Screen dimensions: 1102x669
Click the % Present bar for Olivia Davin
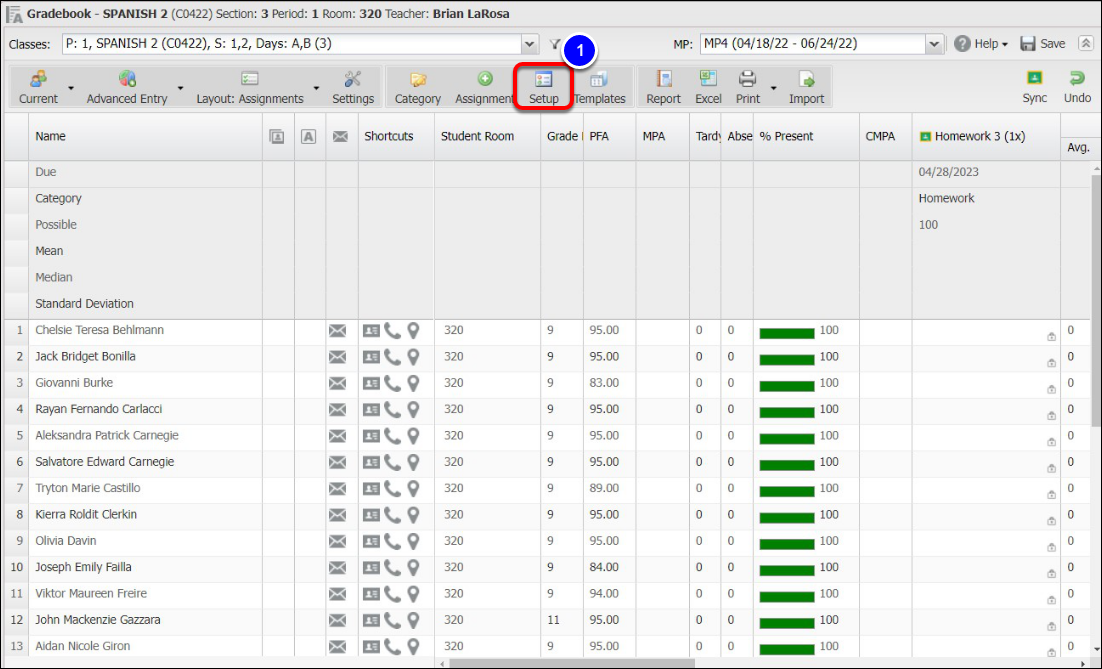(786, 544)
